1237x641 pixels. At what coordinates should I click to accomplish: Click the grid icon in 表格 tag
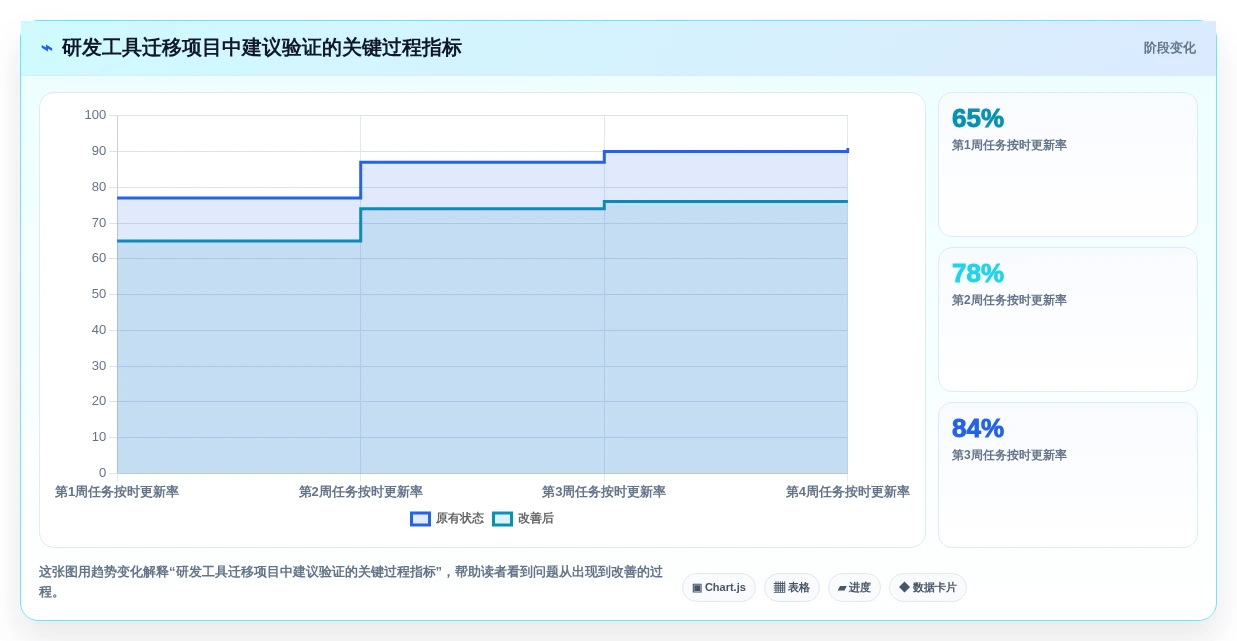(779, 588)
